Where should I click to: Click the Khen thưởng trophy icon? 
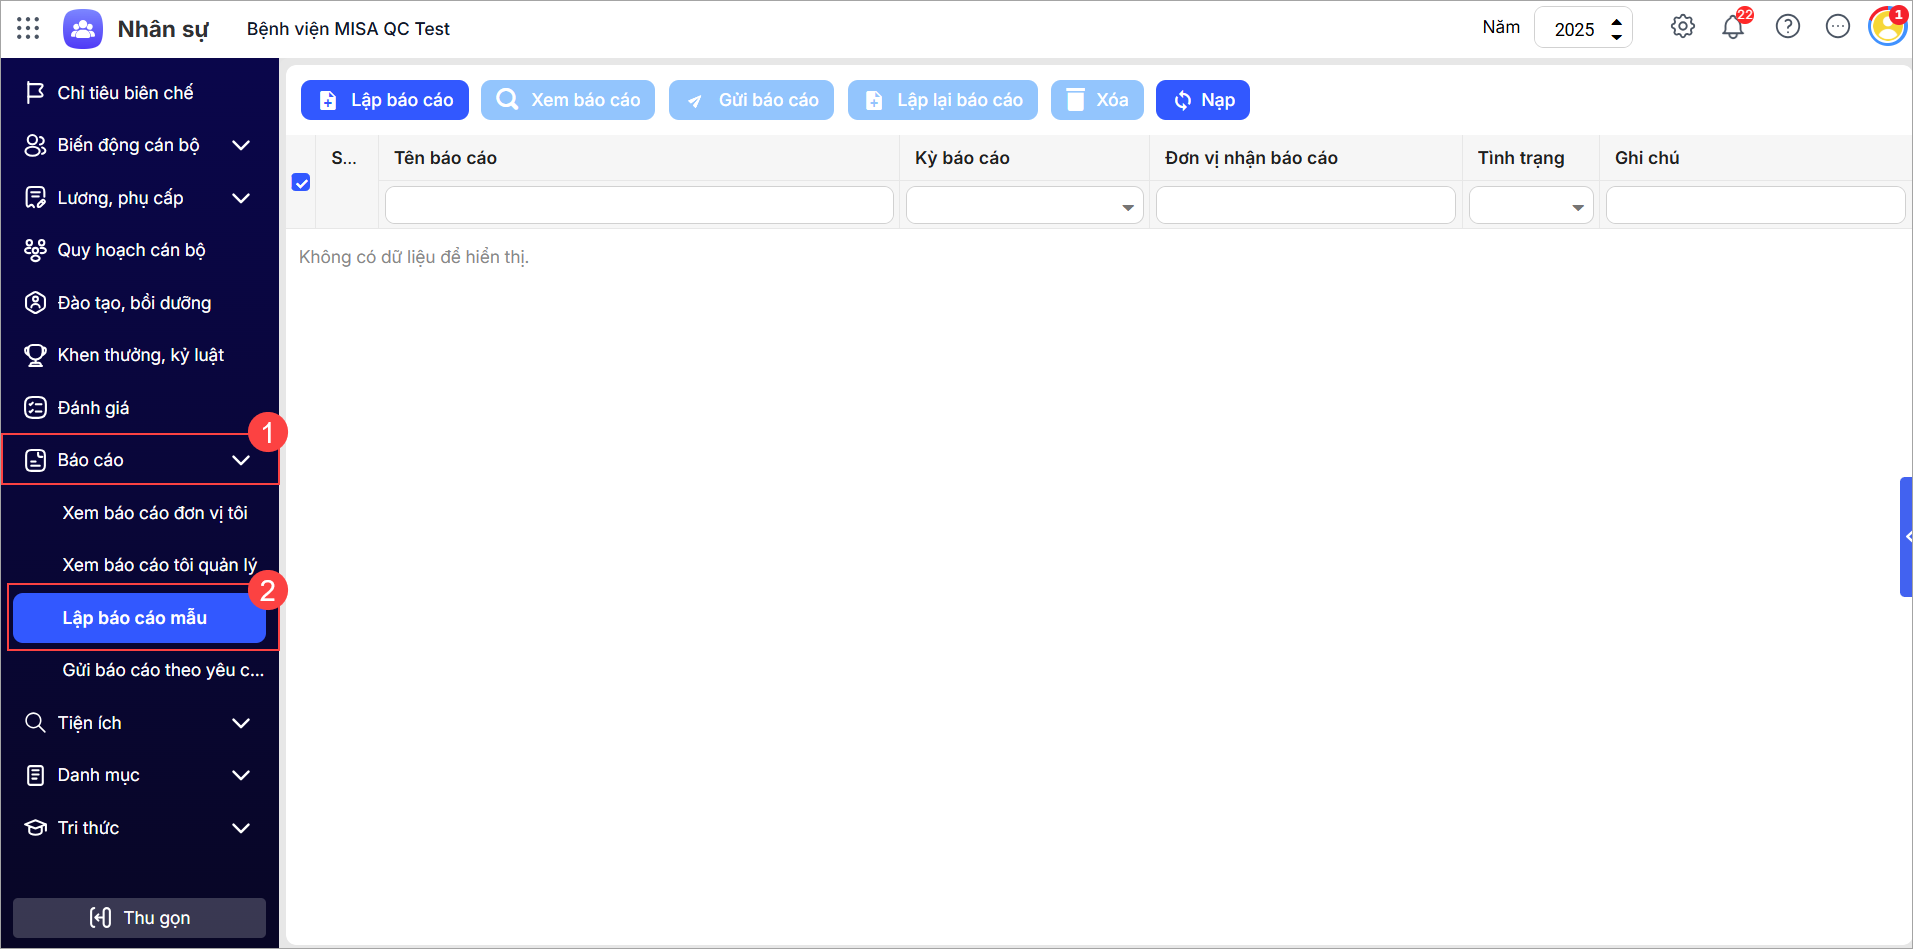pos(35,355)
